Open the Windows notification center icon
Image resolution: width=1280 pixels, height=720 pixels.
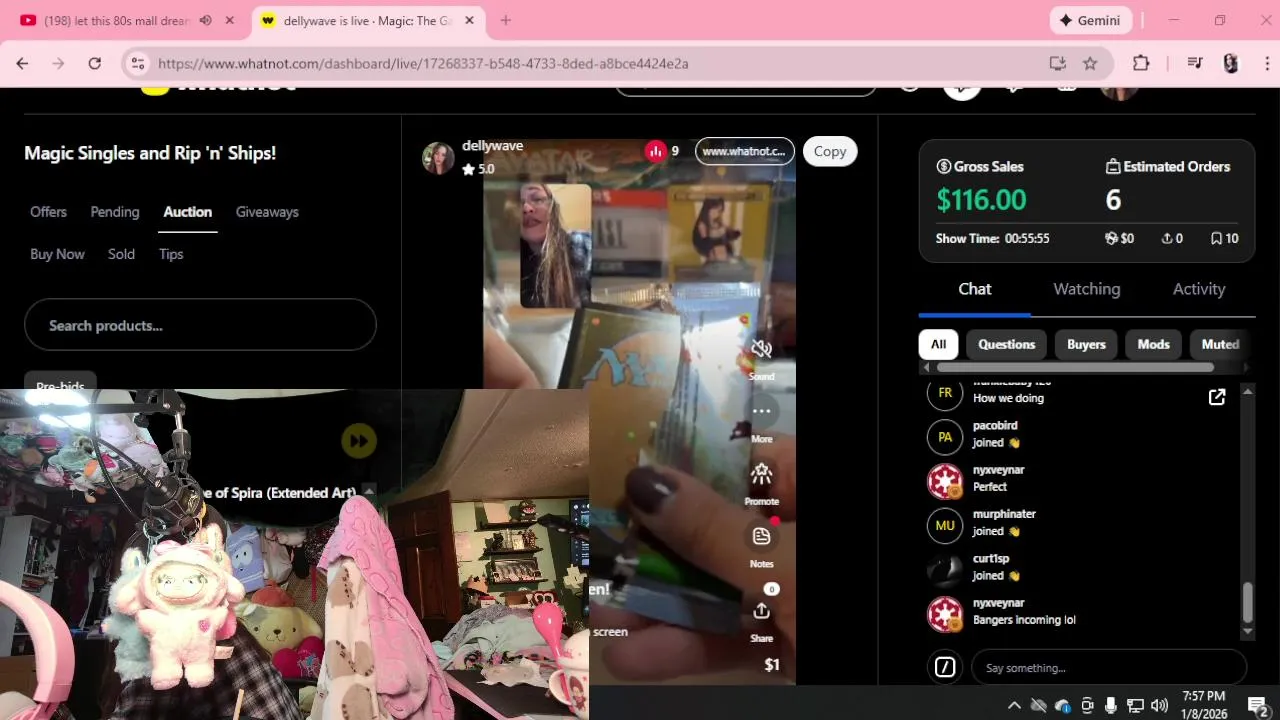point(1257,705)
